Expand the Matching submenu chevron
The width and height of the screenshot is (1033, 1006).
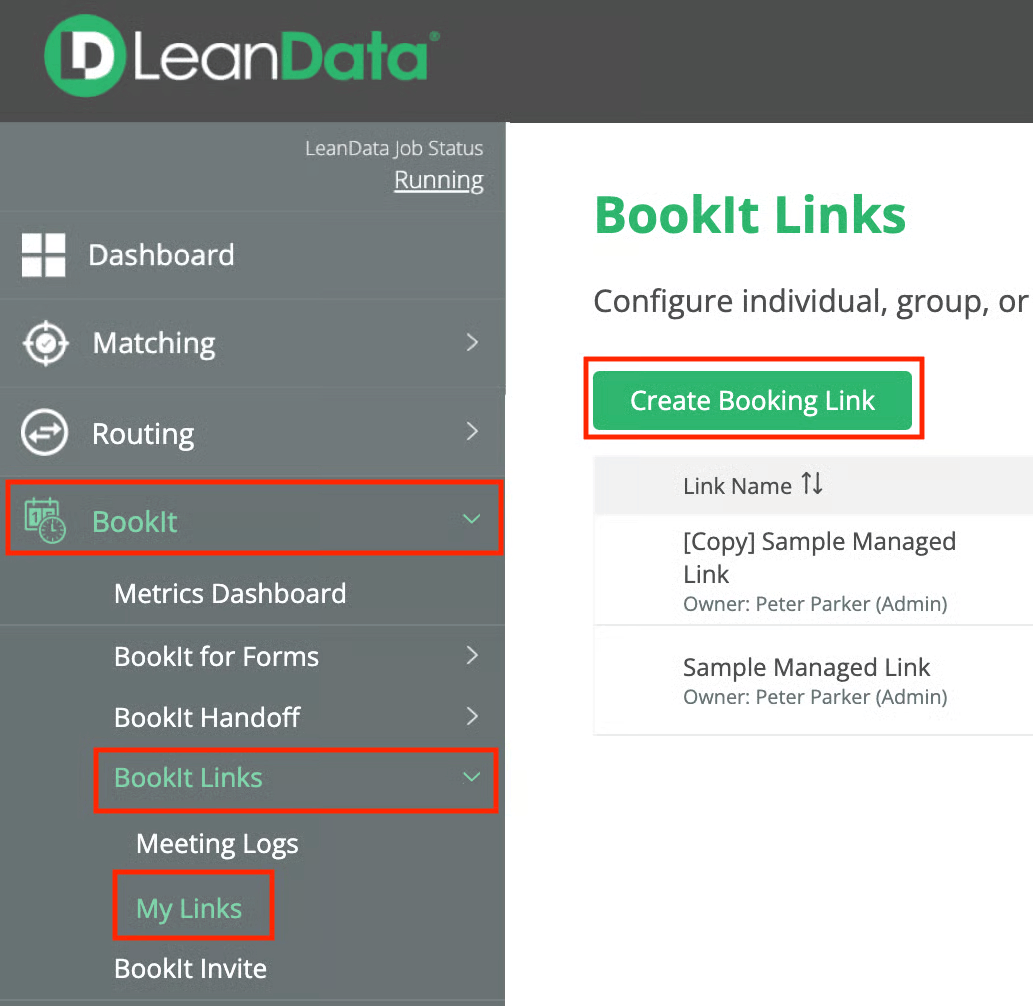tap(472, 343)
